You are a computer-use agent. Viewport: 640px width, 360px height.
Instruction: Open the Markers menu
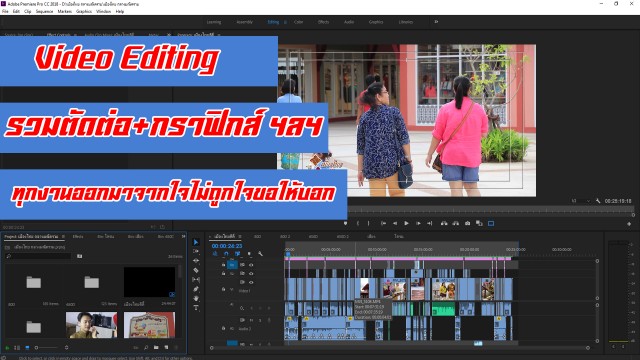64,11
